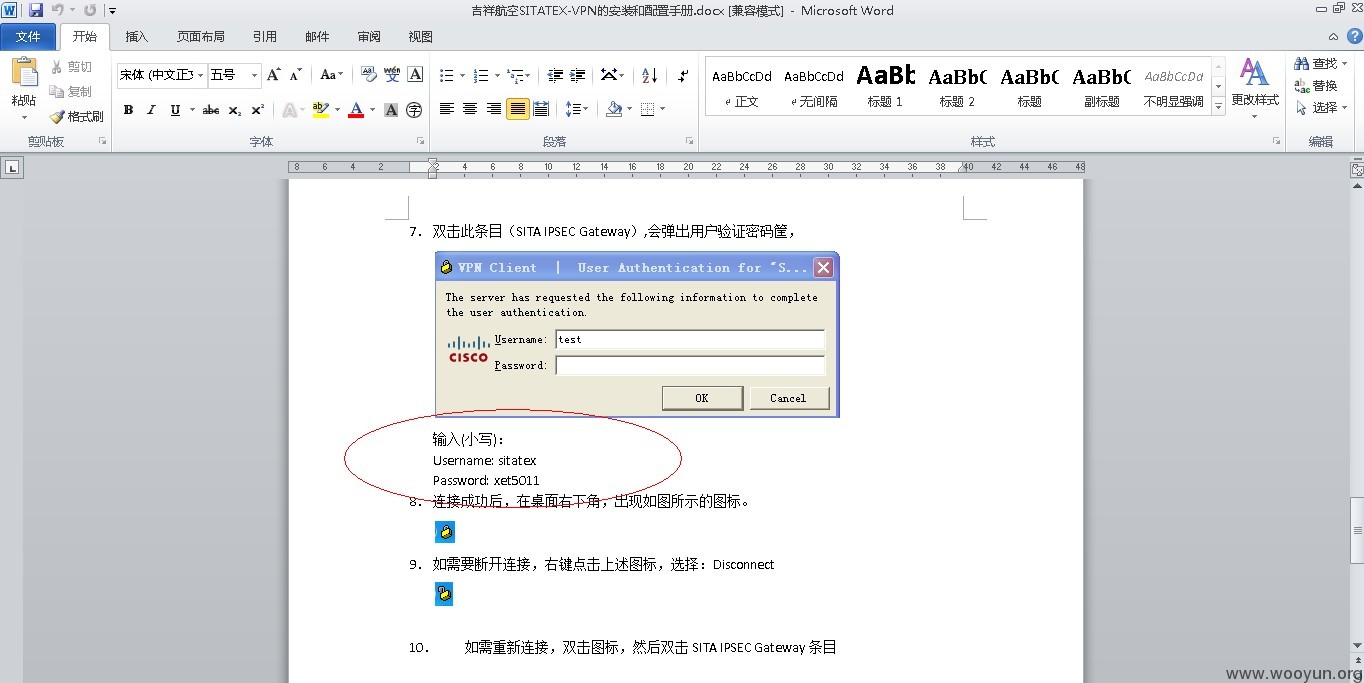Apply the 标题 2 heading style
This screenshot has height=683, width=1364.
pyautogui.click(x=957, y=86)
